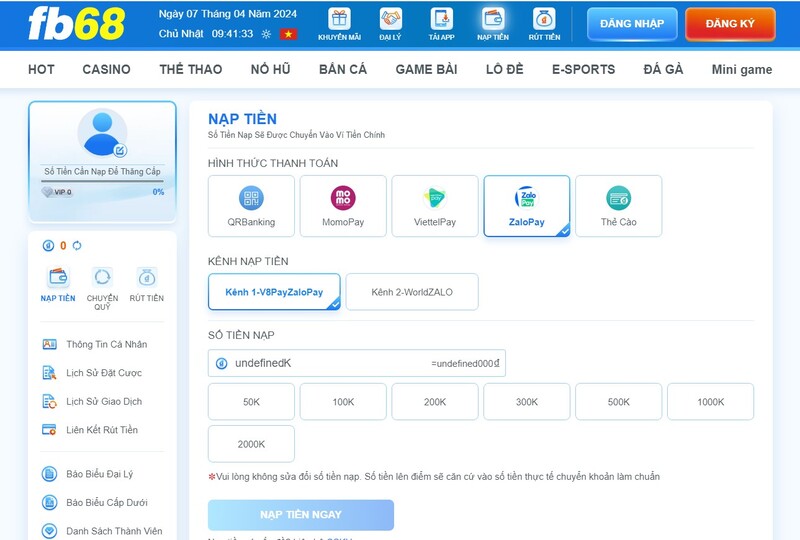The width and height of the screenshot is (800, 540).
Task: Open the Đại Lý handshake icon
Action: 390,19
